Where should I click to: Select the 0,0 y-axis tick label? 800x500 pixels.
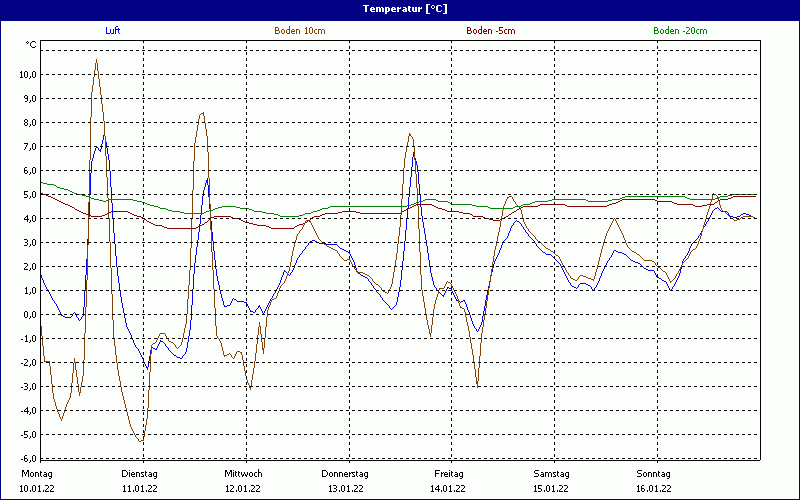(28, 315)
